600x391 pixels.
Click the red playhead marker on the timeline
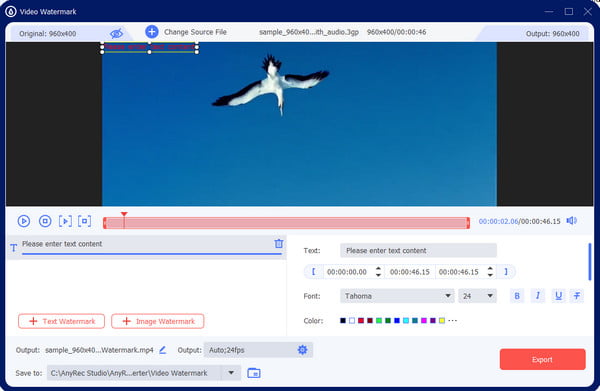click(124, 215)
